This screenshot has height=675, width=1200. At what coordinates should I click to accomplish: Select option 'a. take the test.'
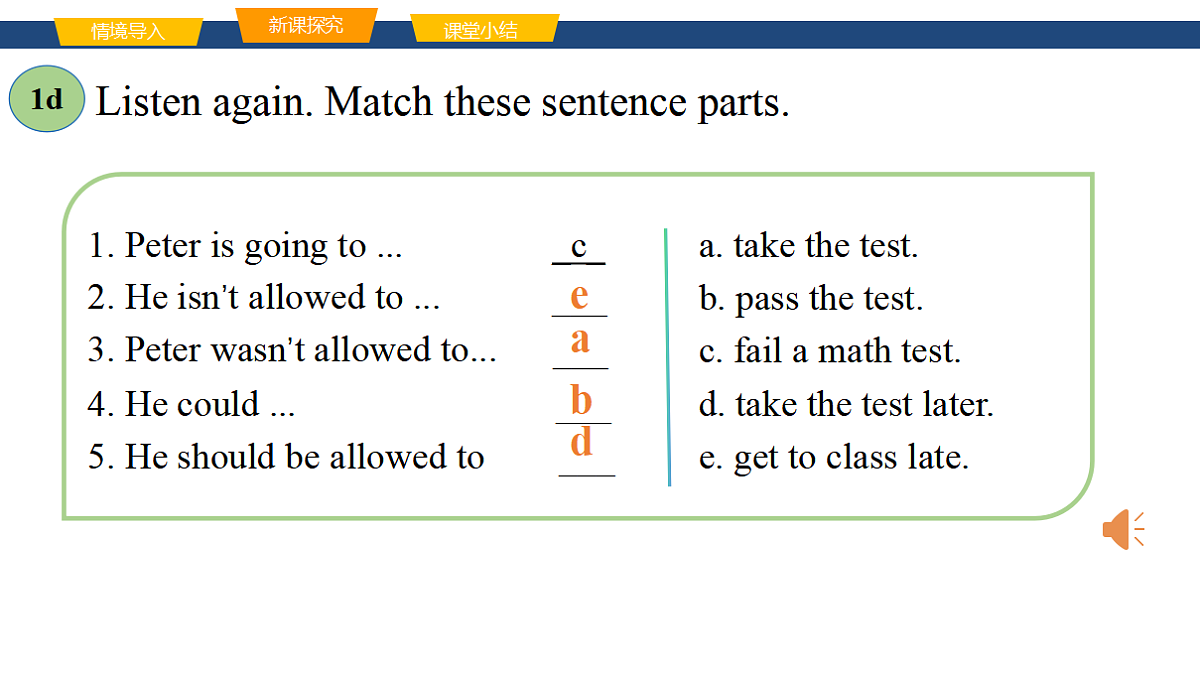pos(808,246)
